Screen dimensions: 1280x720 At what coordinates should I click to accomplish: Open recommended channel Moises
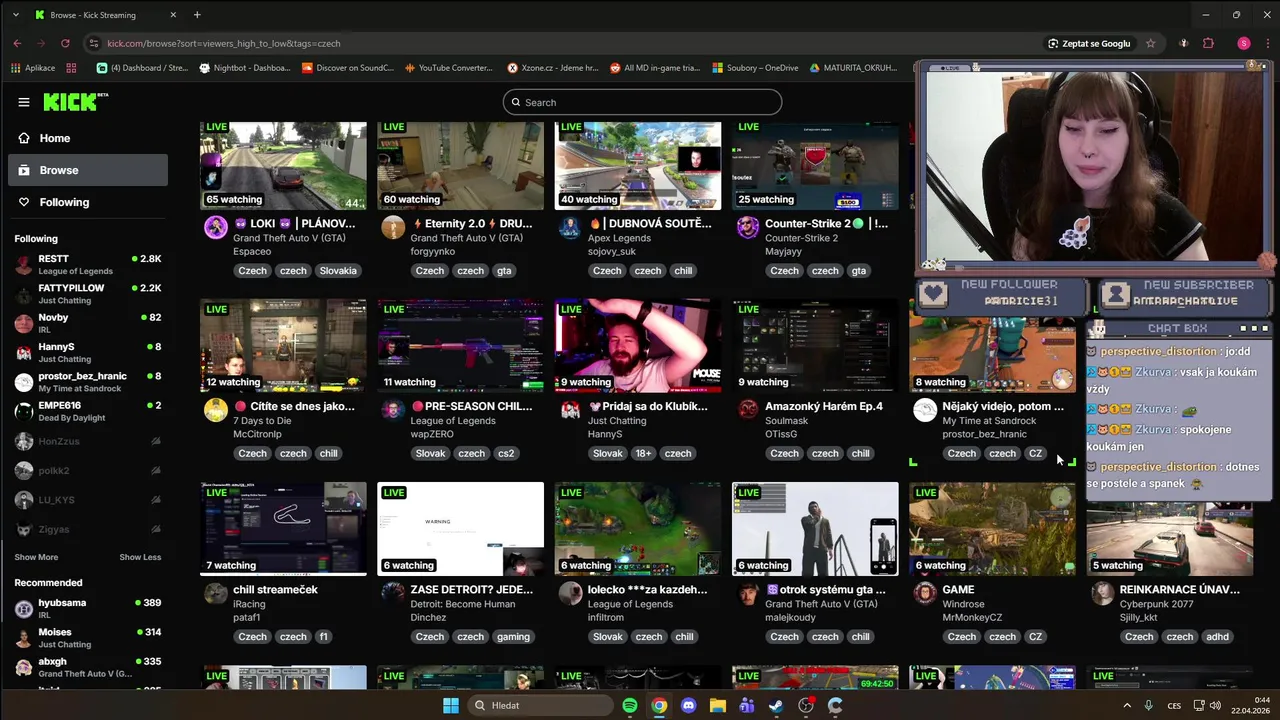pos(88,638)
